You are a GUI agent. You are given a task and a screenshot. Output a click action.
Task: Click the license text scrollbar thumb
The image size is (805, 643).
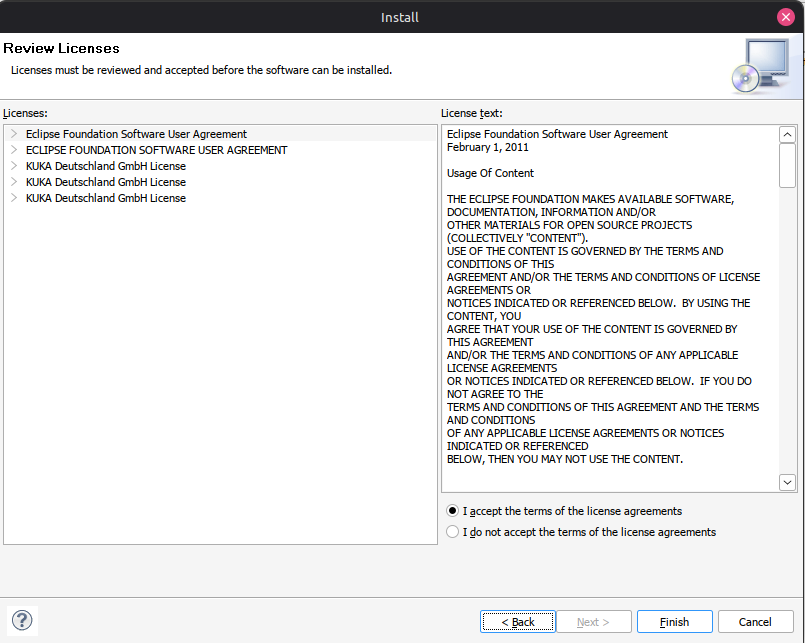[x=787, y=165]
